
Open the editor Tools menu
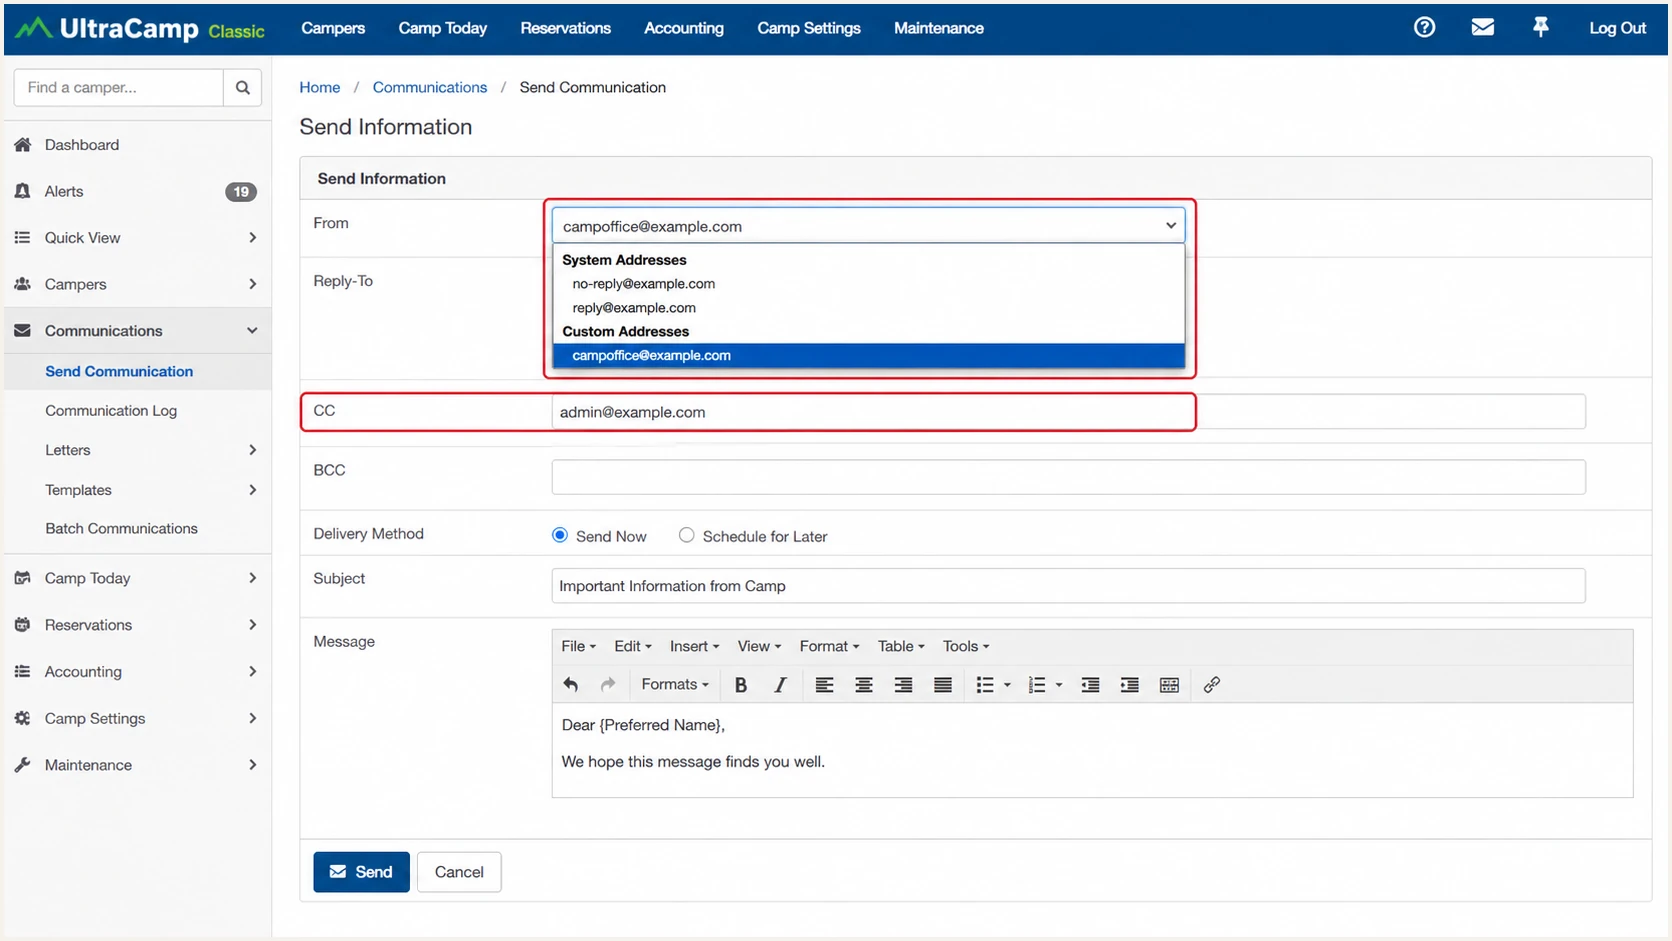pyautogui.click(x=966, y=647)
